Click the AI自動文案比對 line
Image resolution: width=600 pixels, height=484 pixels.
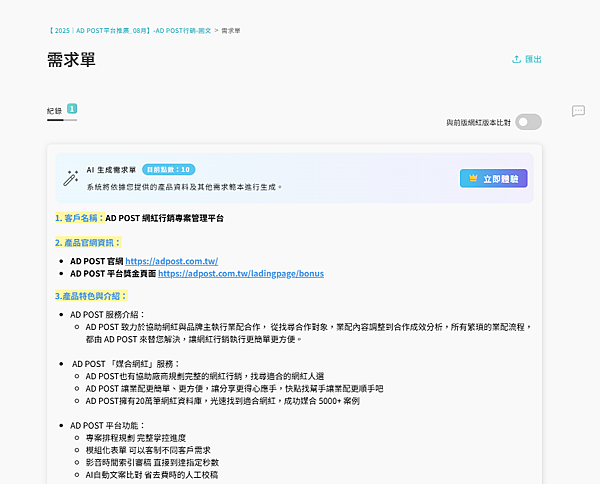152,475
